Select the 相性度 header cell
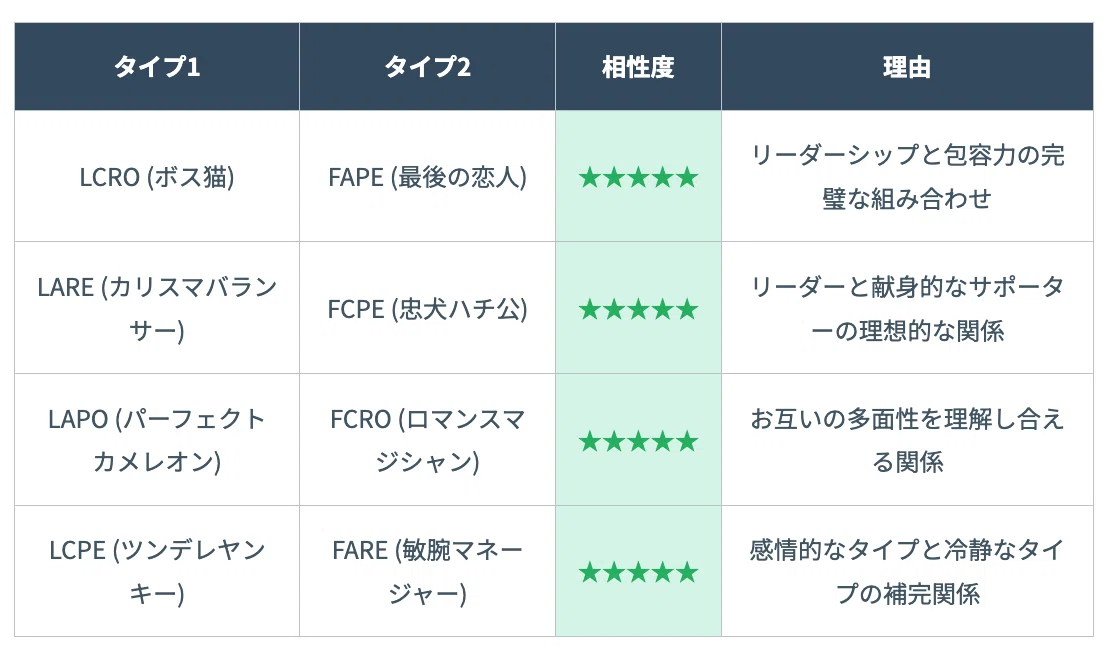Viewport: 1116px width, 648px height. pos(638,67)
